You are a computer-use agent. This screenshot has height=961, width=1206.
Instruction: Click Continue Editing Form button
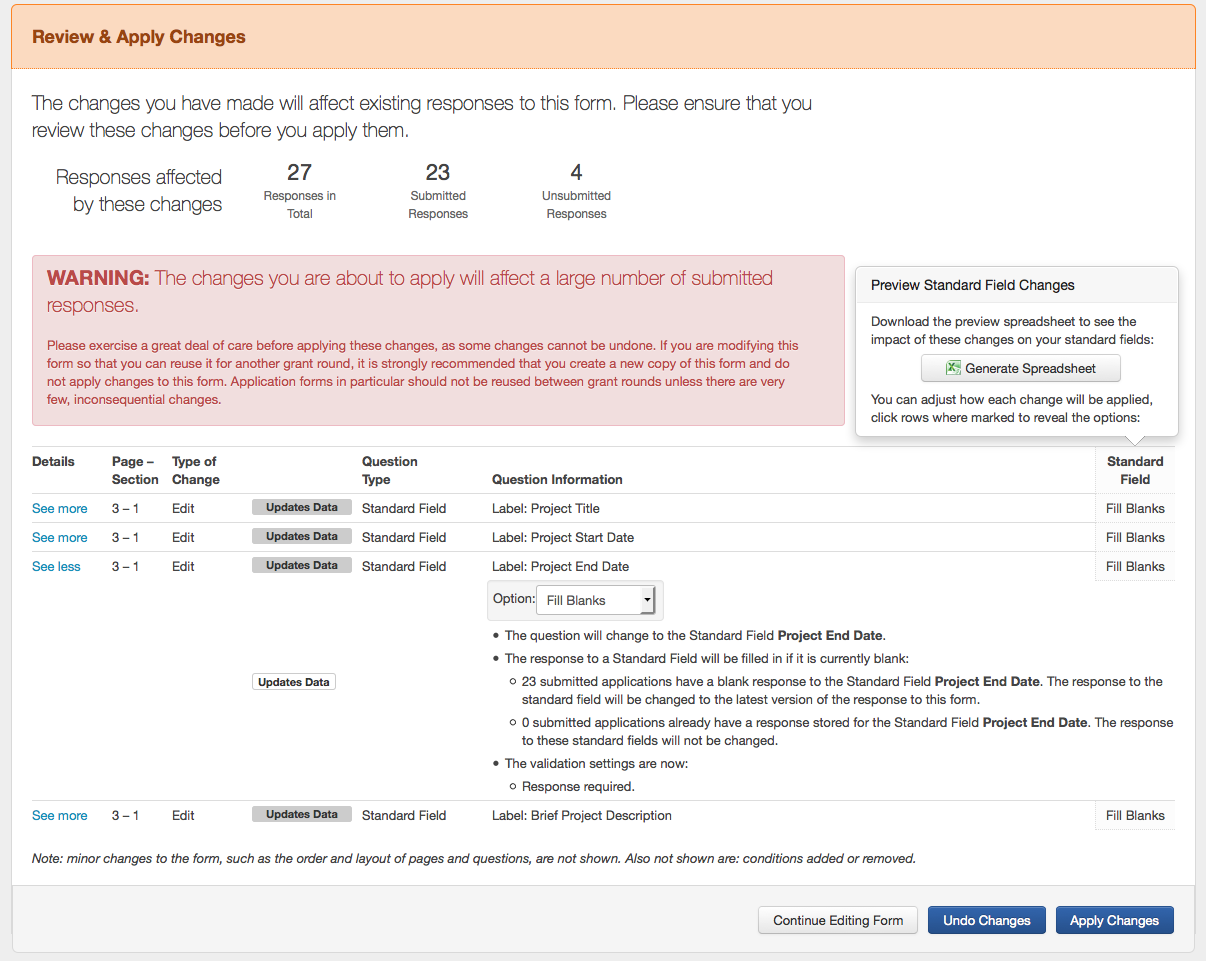837,920
